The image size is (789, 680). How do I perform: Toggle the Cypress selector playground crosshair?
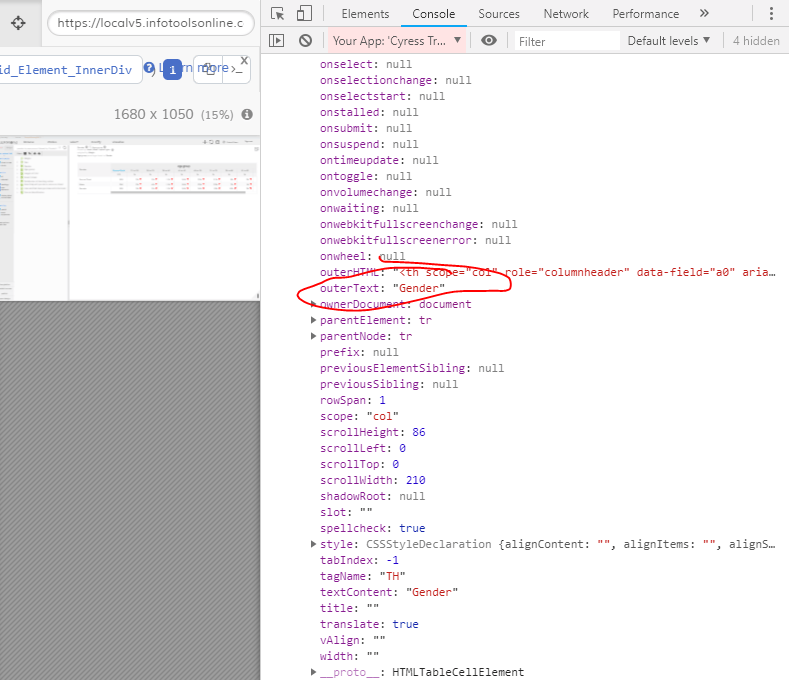tap(19, 23)
